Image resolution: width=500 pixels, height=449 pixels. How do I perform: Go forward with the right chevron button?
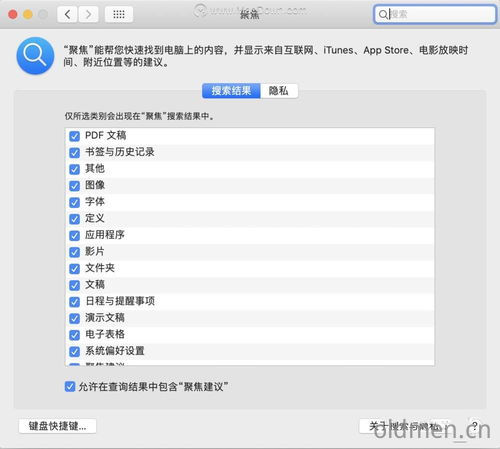tap(88, 14)
